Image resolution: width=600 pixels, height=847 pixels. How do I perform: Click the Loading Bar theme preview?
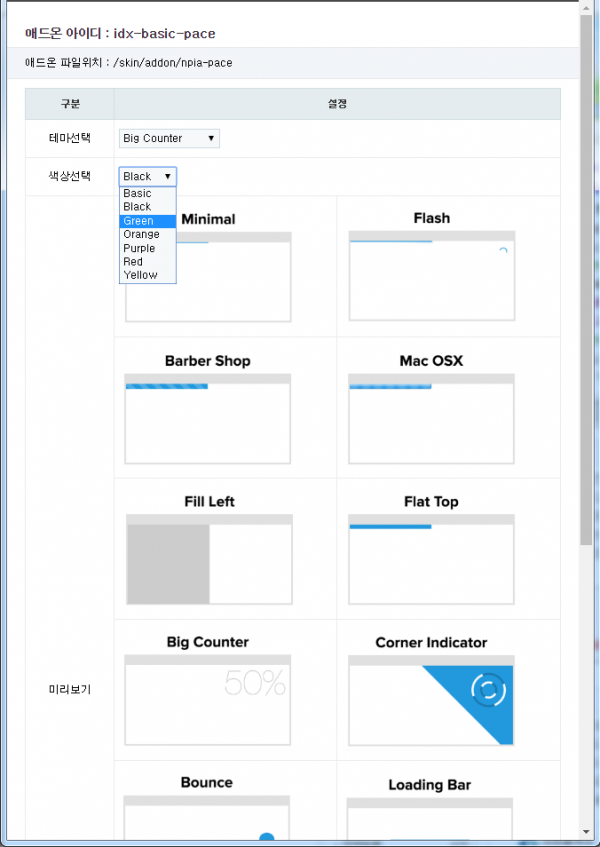(430, 818)
